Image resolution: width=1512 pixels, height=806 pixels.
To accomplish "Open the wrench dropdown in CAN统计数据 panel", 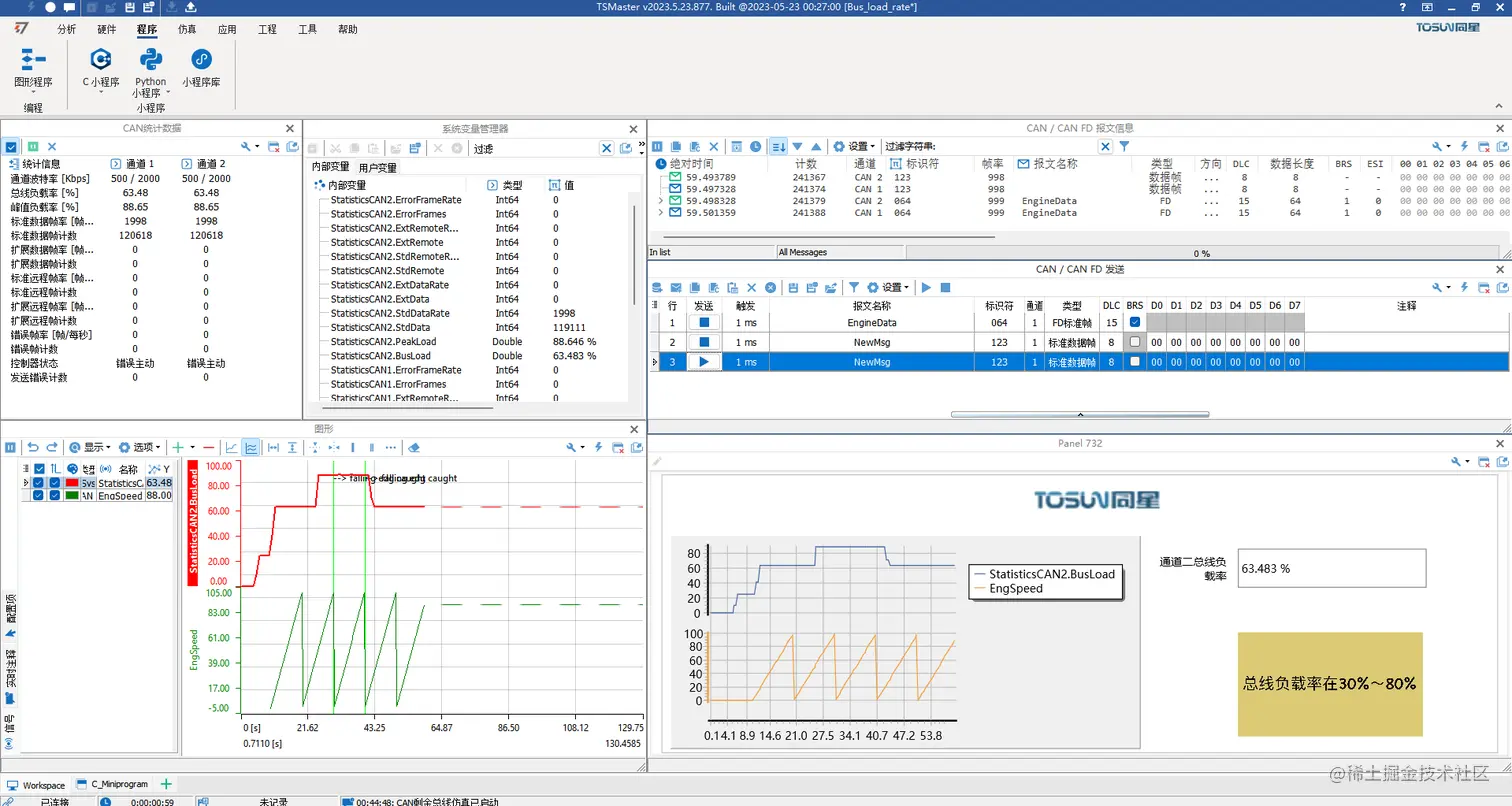I will 250,146.
